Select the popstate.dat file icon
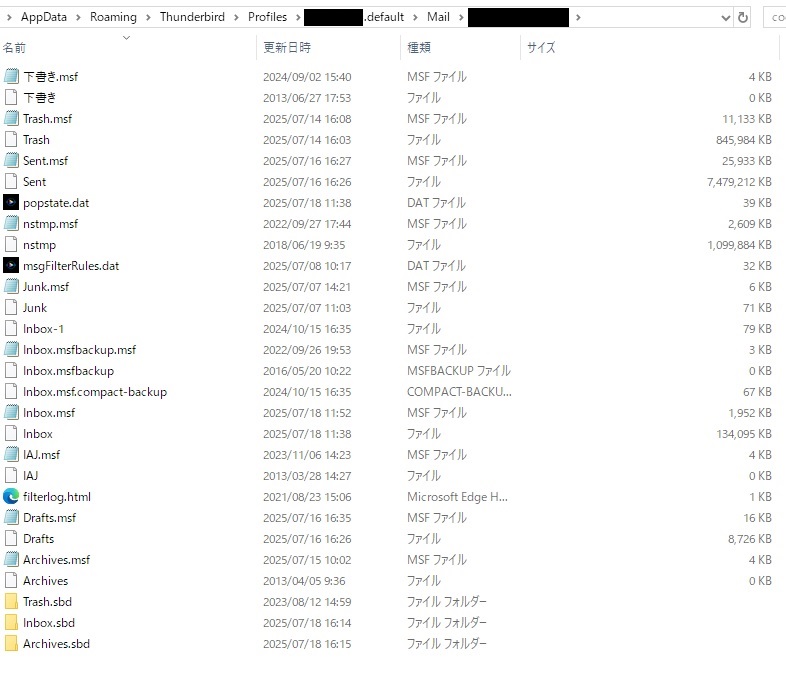The width and height of the screenshot is (786, 673). coord(11,202)
